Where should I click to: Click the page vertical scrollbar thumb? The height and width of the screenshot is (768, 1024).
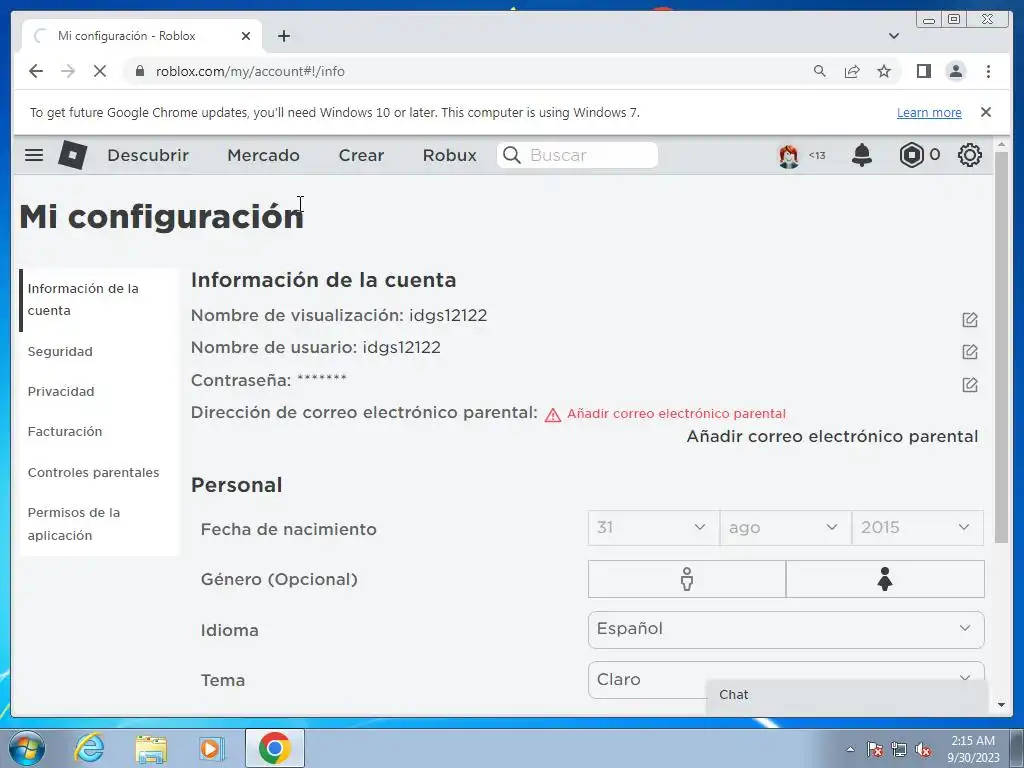pos(1001,346)
